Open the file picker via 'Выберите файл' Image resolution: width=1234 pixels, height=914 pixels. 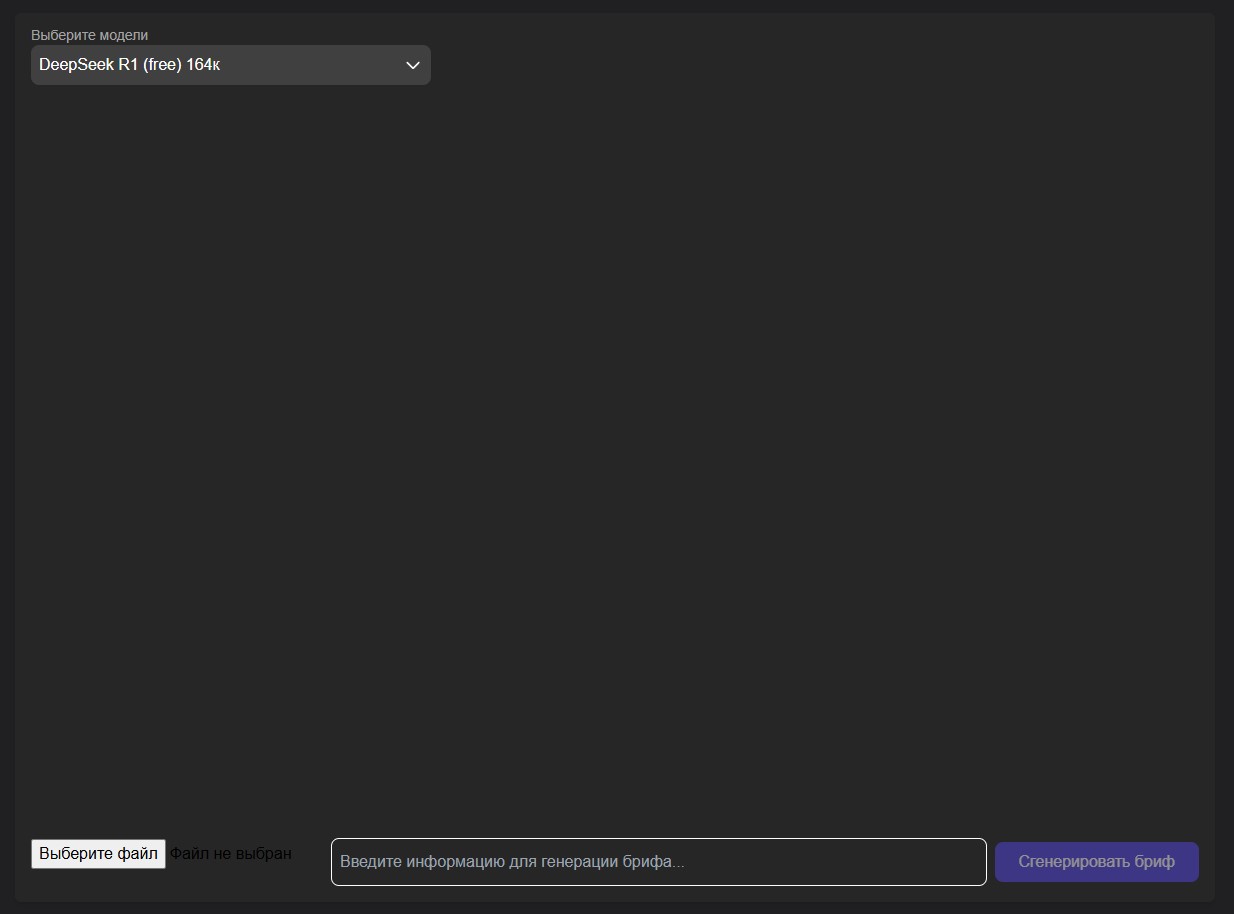click(x=98, y=854)
